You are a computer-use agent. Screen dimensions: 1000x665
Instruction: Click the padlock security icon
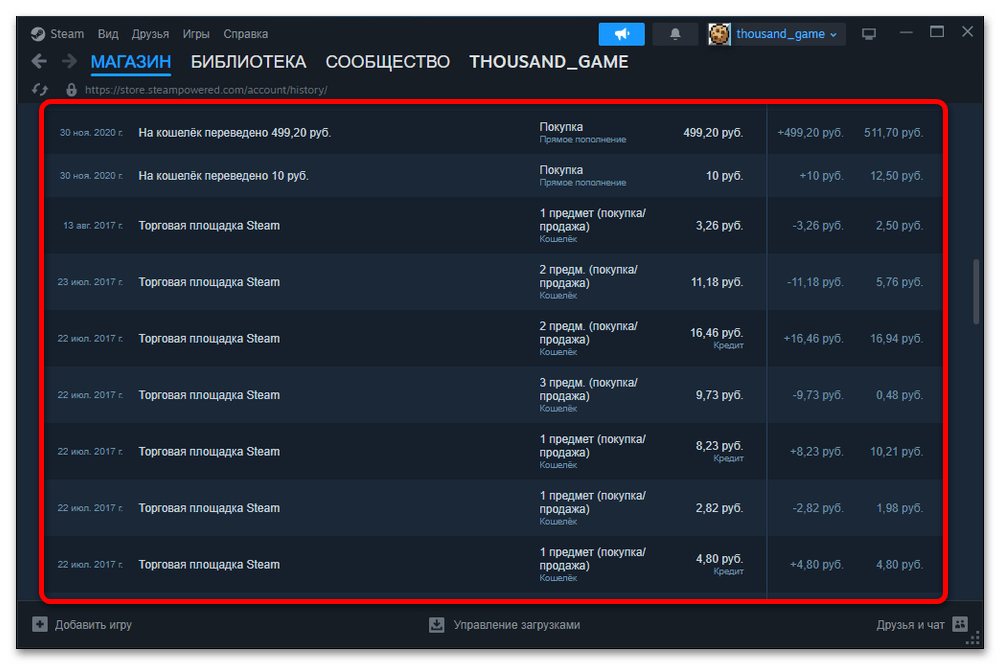[71, 89]
